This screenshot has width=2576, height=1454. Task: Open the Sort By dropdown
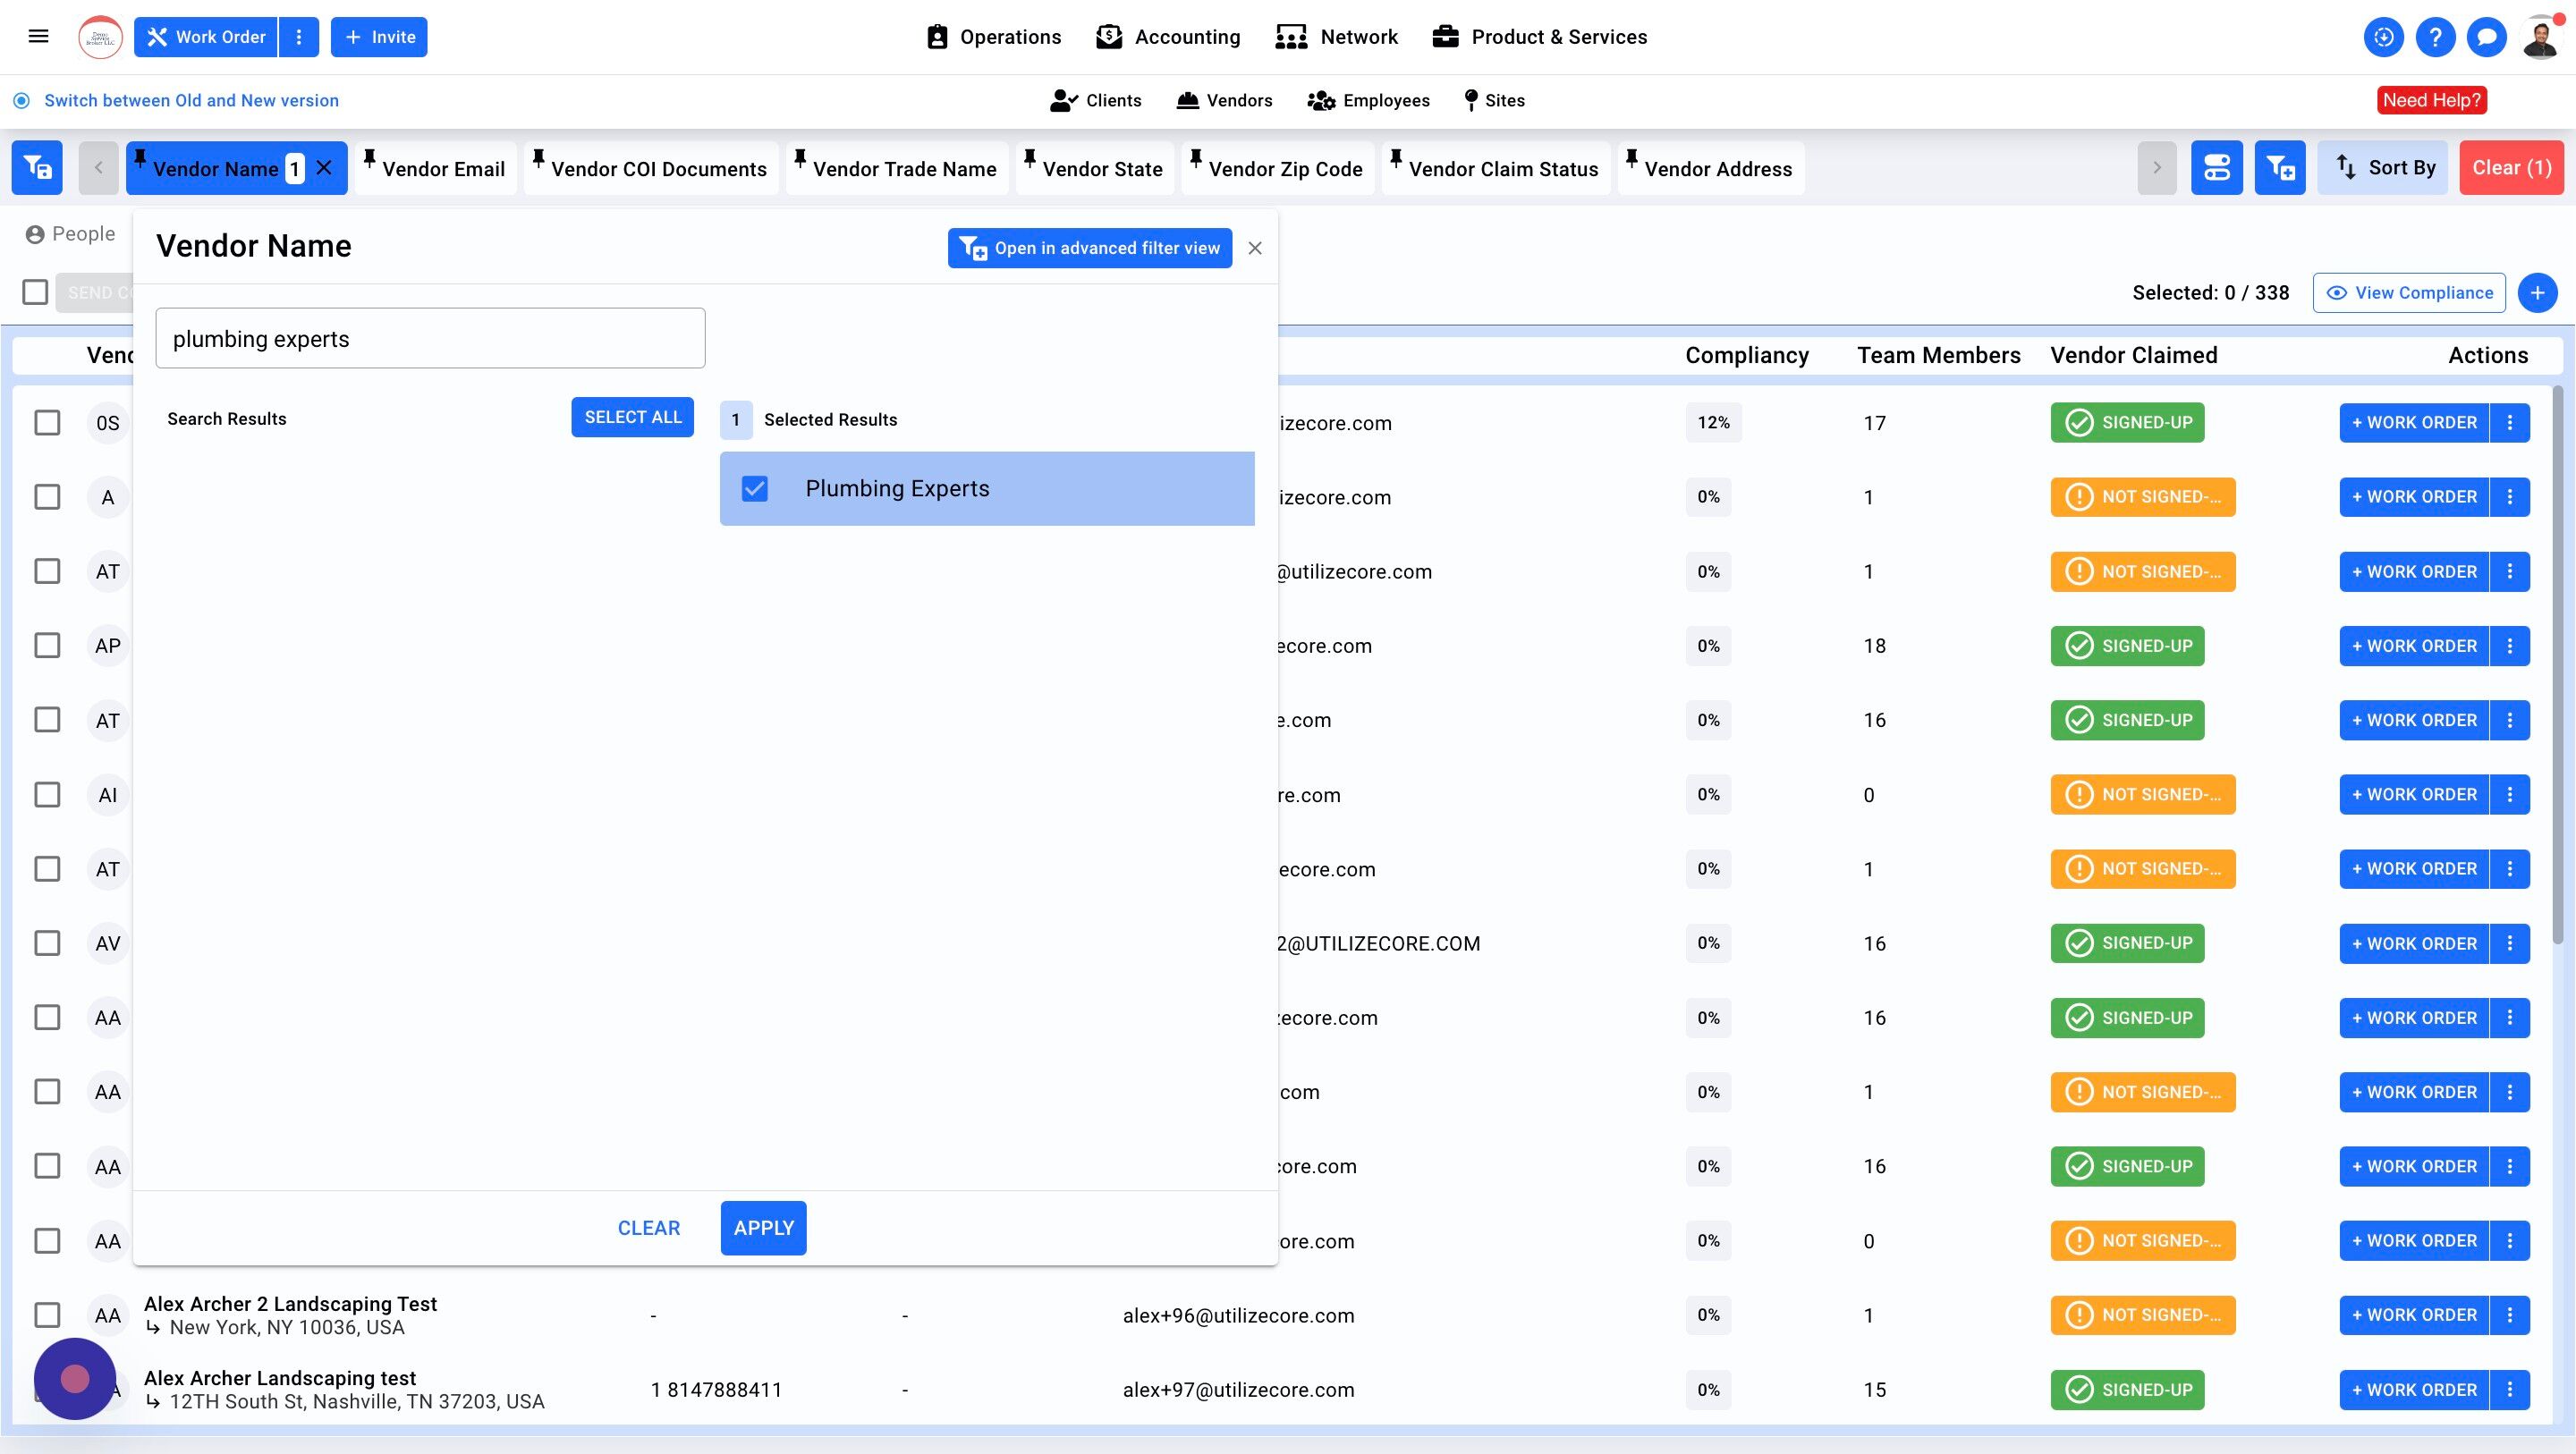2385,168
